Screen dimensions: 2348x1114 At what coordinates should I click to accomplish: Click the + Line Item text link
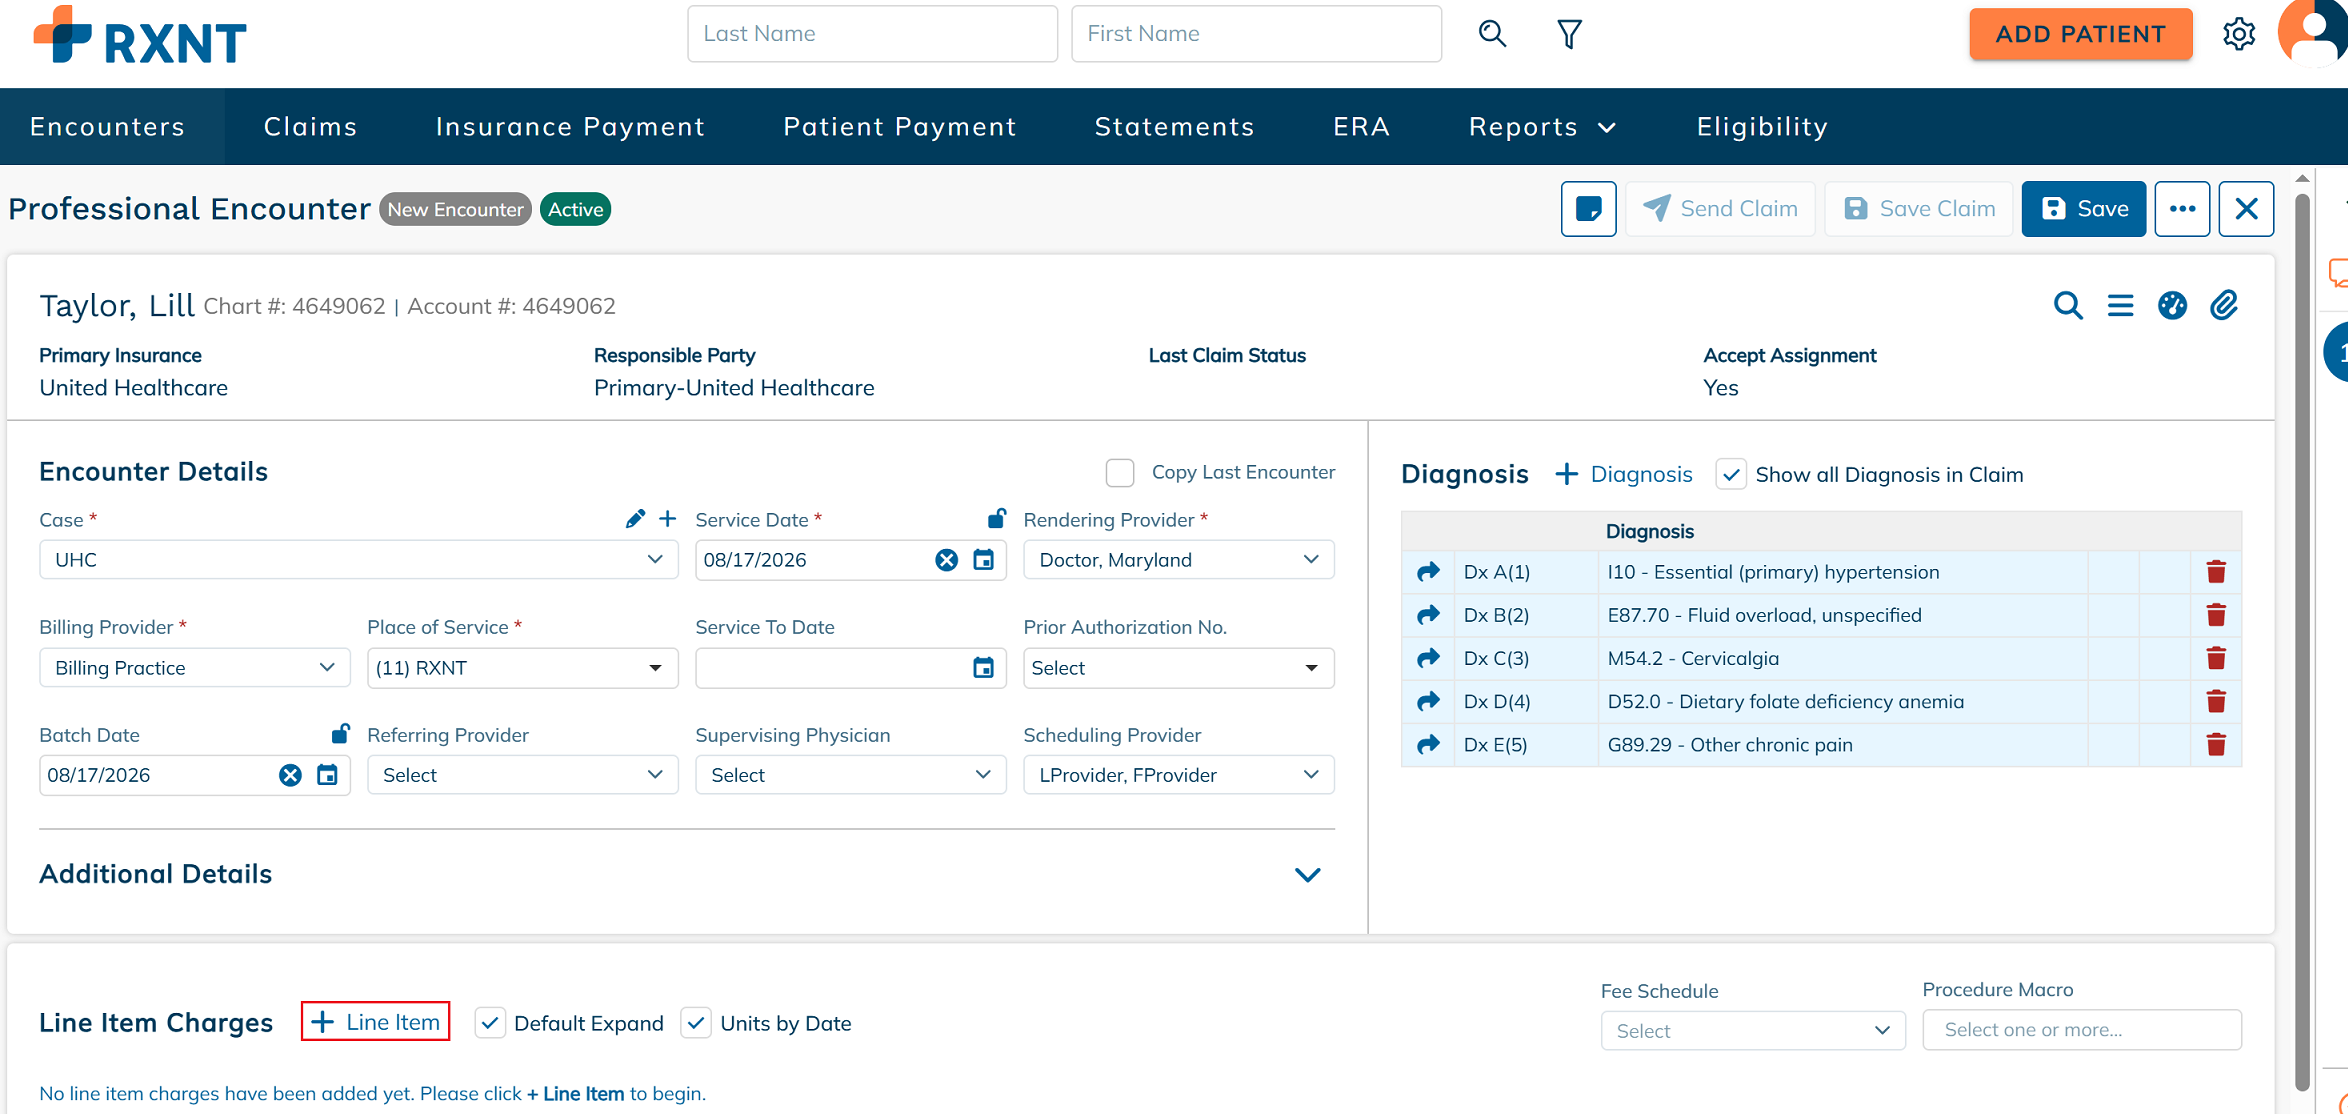point(576,1094)
